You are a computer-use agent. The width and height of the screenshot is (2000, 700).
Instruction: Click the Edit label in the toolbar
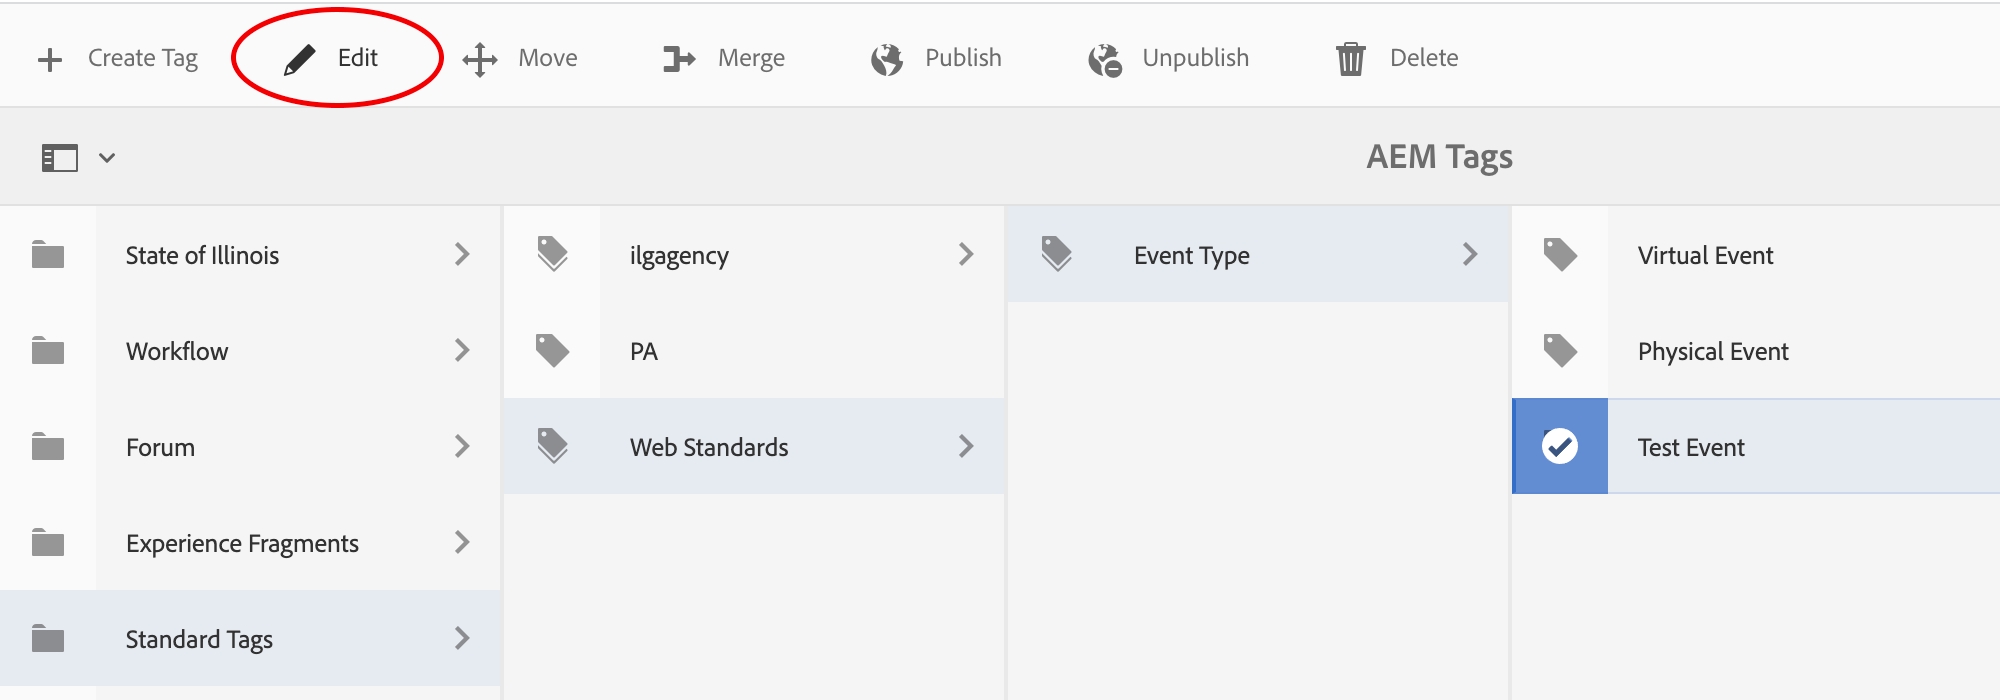pyautogui.click(x=358, y=58)
